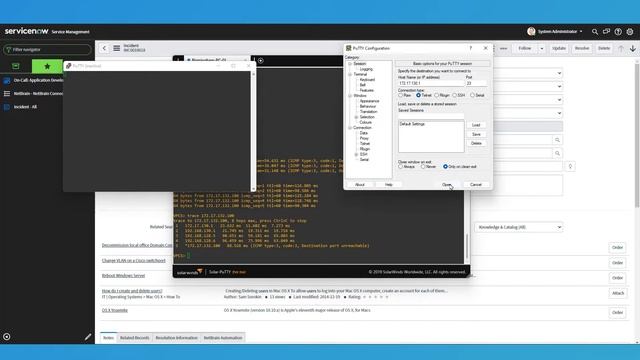Add a new Solar-PuTTY tab with plus icon
The height and width of the screenshot is (360, 640).
[260, 60]
